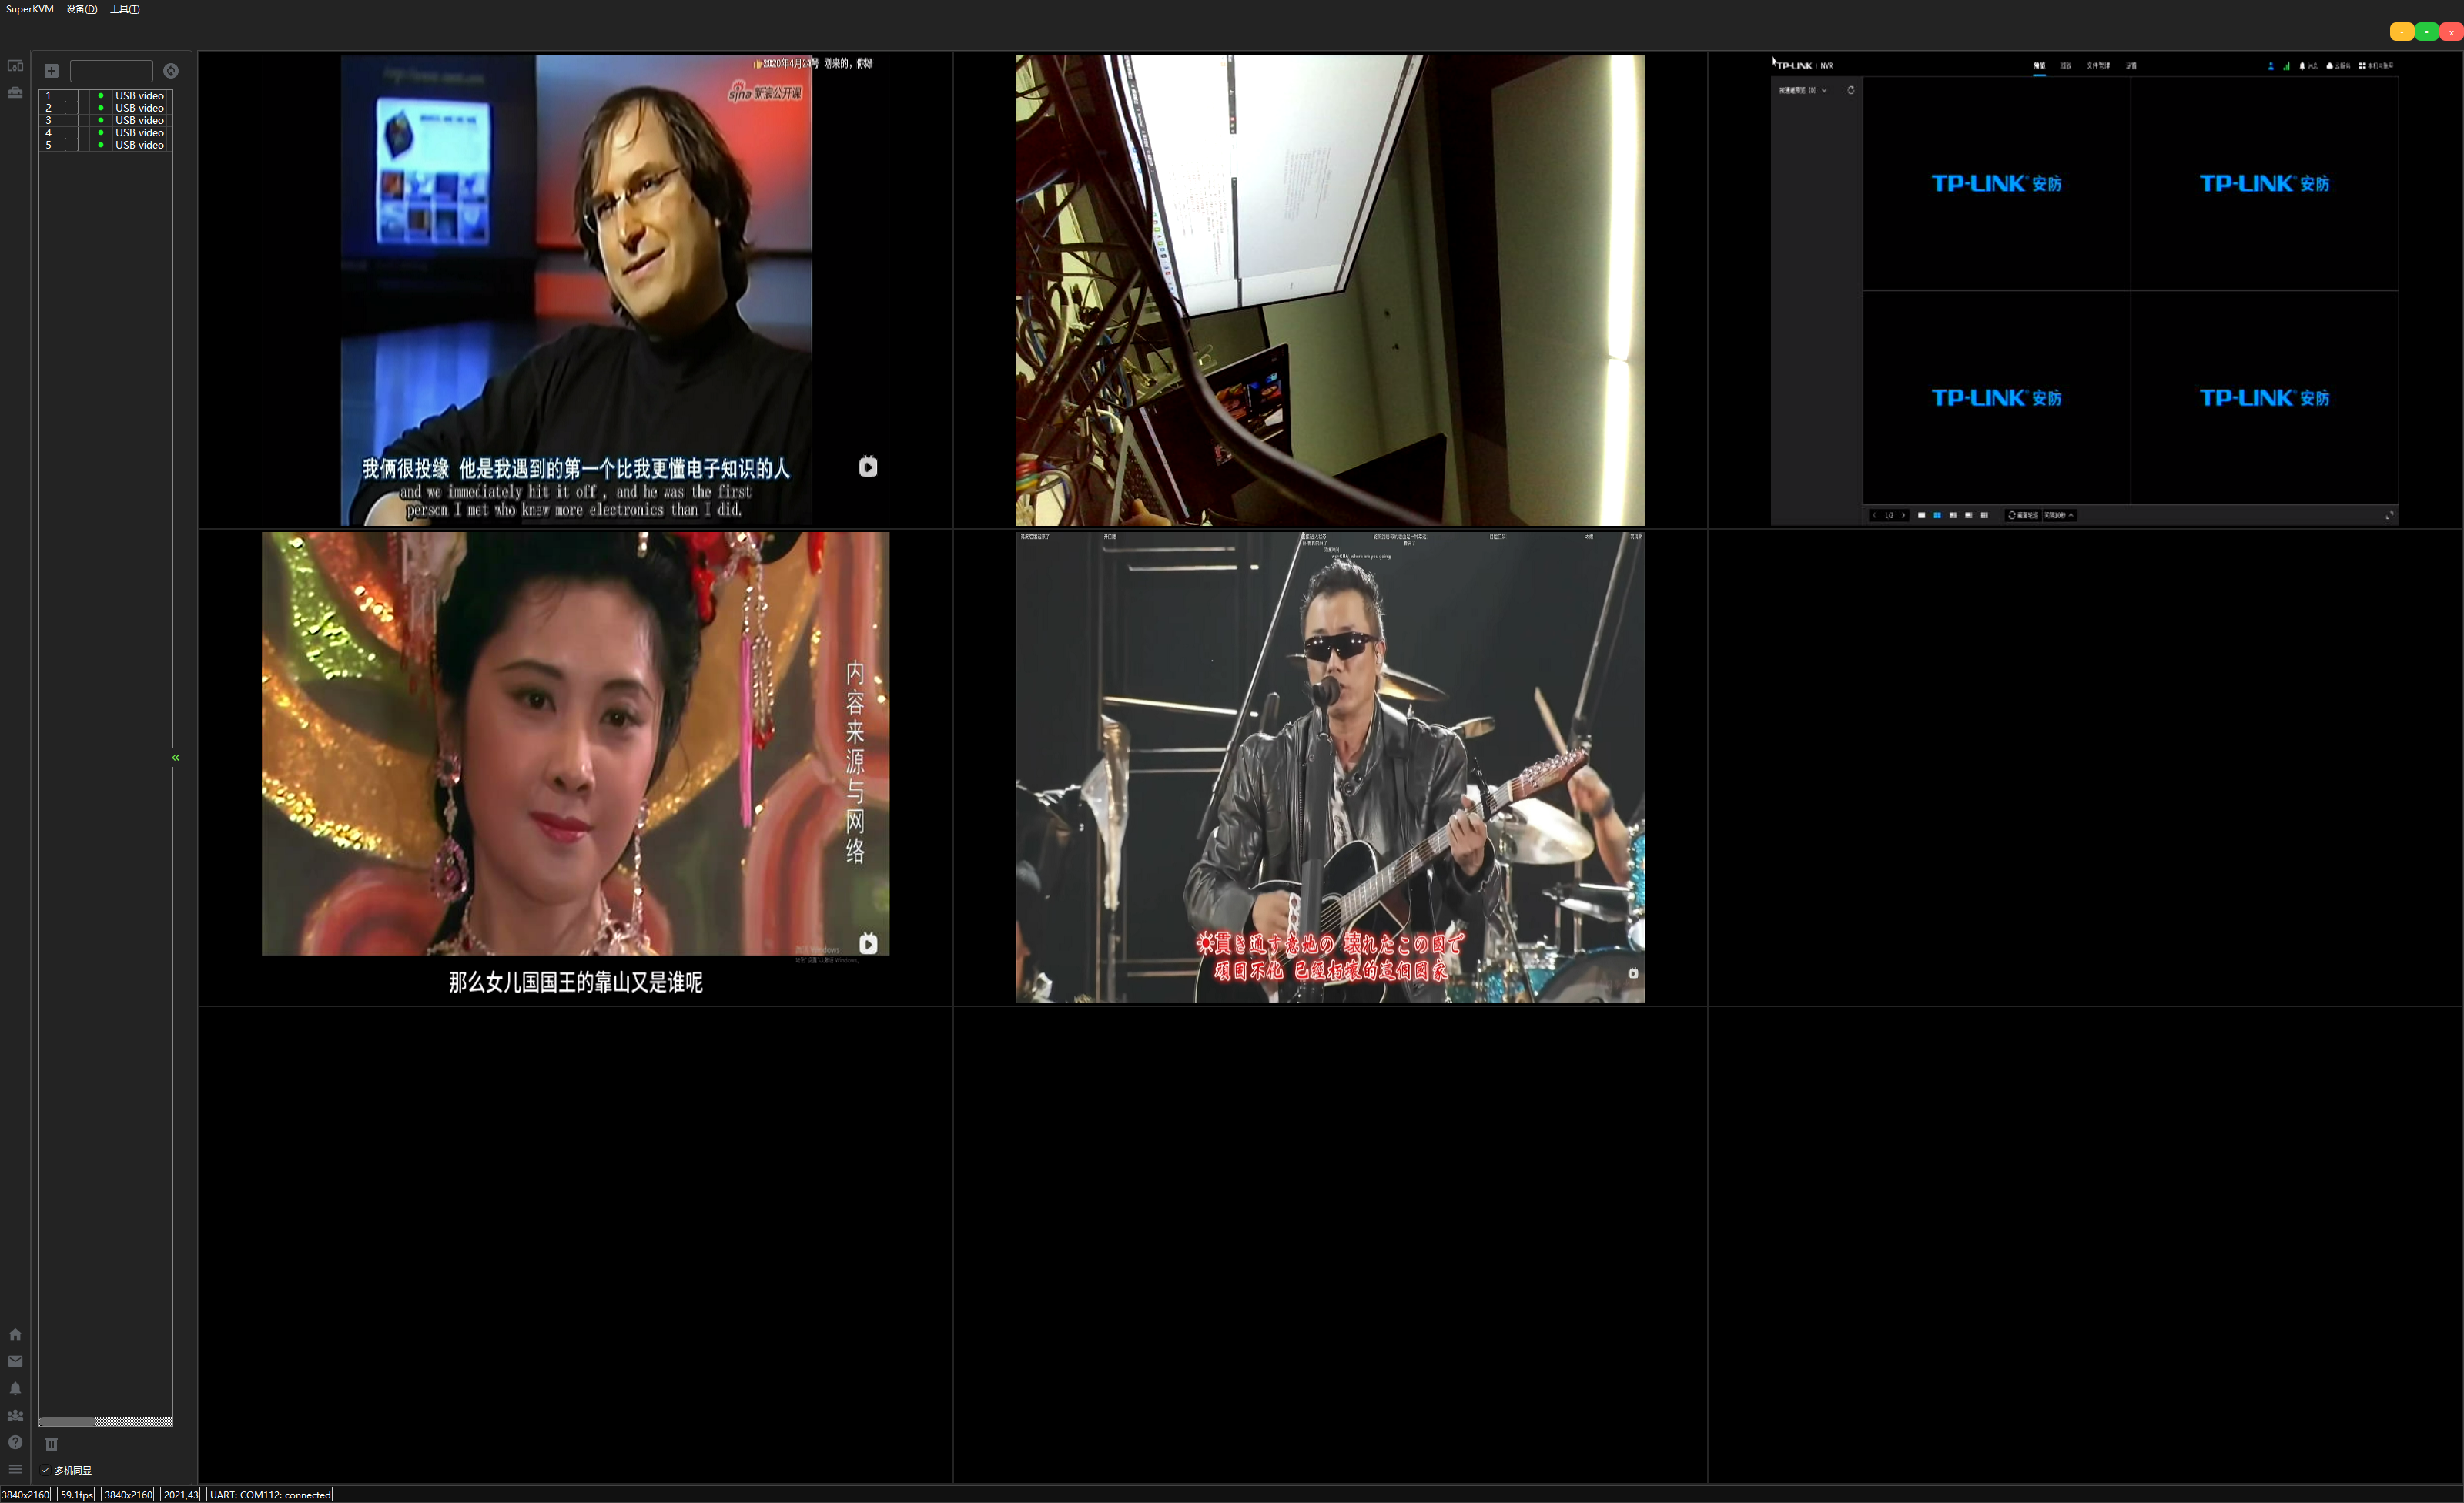Toggle the checkbox in device row 3
Image resolution: width=2464 pixels, height=1503 pixels.
[x=71, y=120]
